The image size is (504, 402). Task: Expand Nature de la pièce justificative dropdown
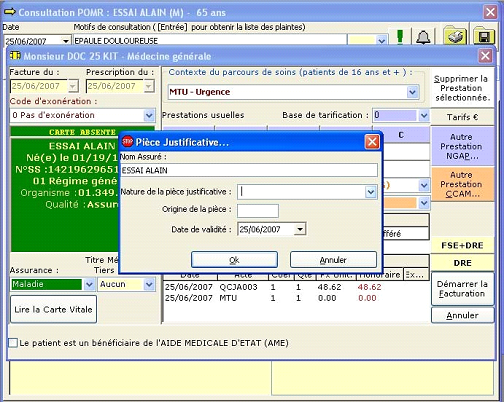point(371,192)
